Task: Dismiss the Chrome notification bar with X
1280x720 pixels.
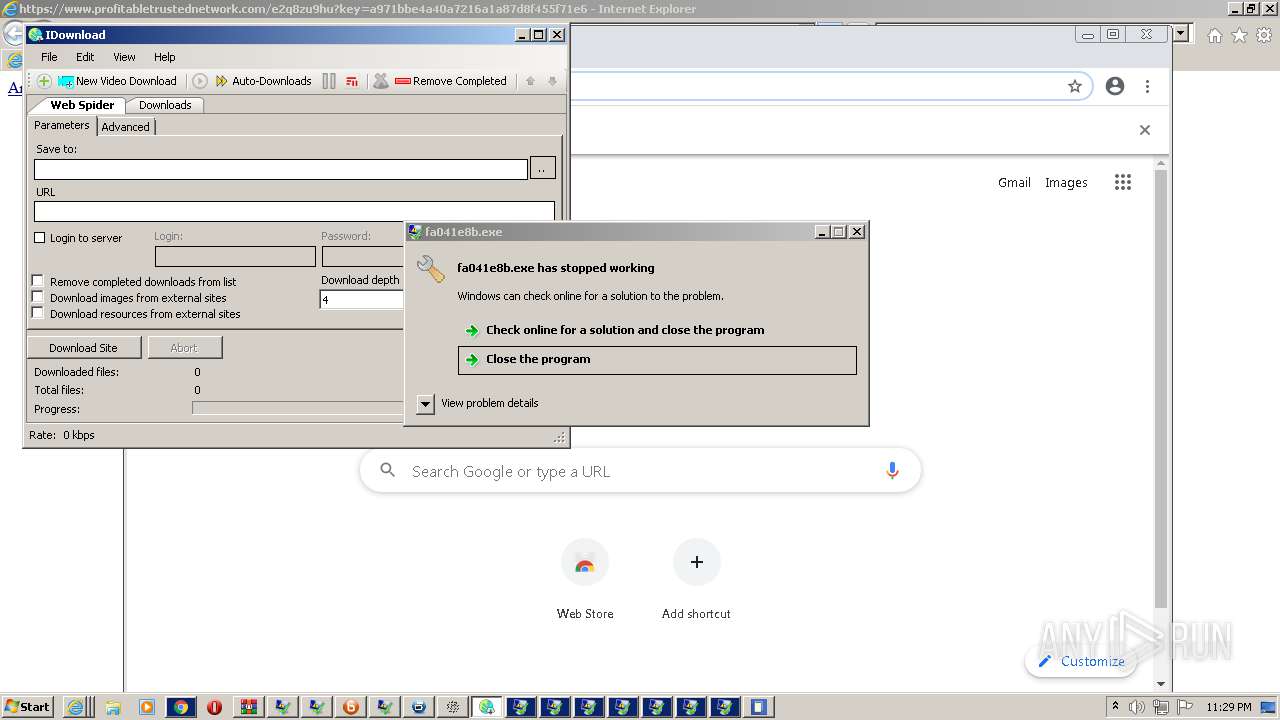Action: click(1145, 130)
